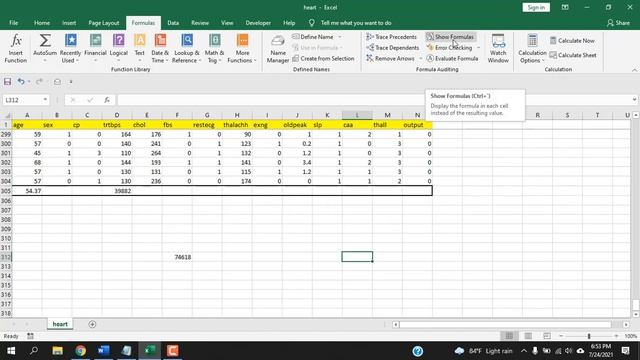640x360 pixels.
Task: Click zoom in plus button
Action: click(x=616, y=336)
